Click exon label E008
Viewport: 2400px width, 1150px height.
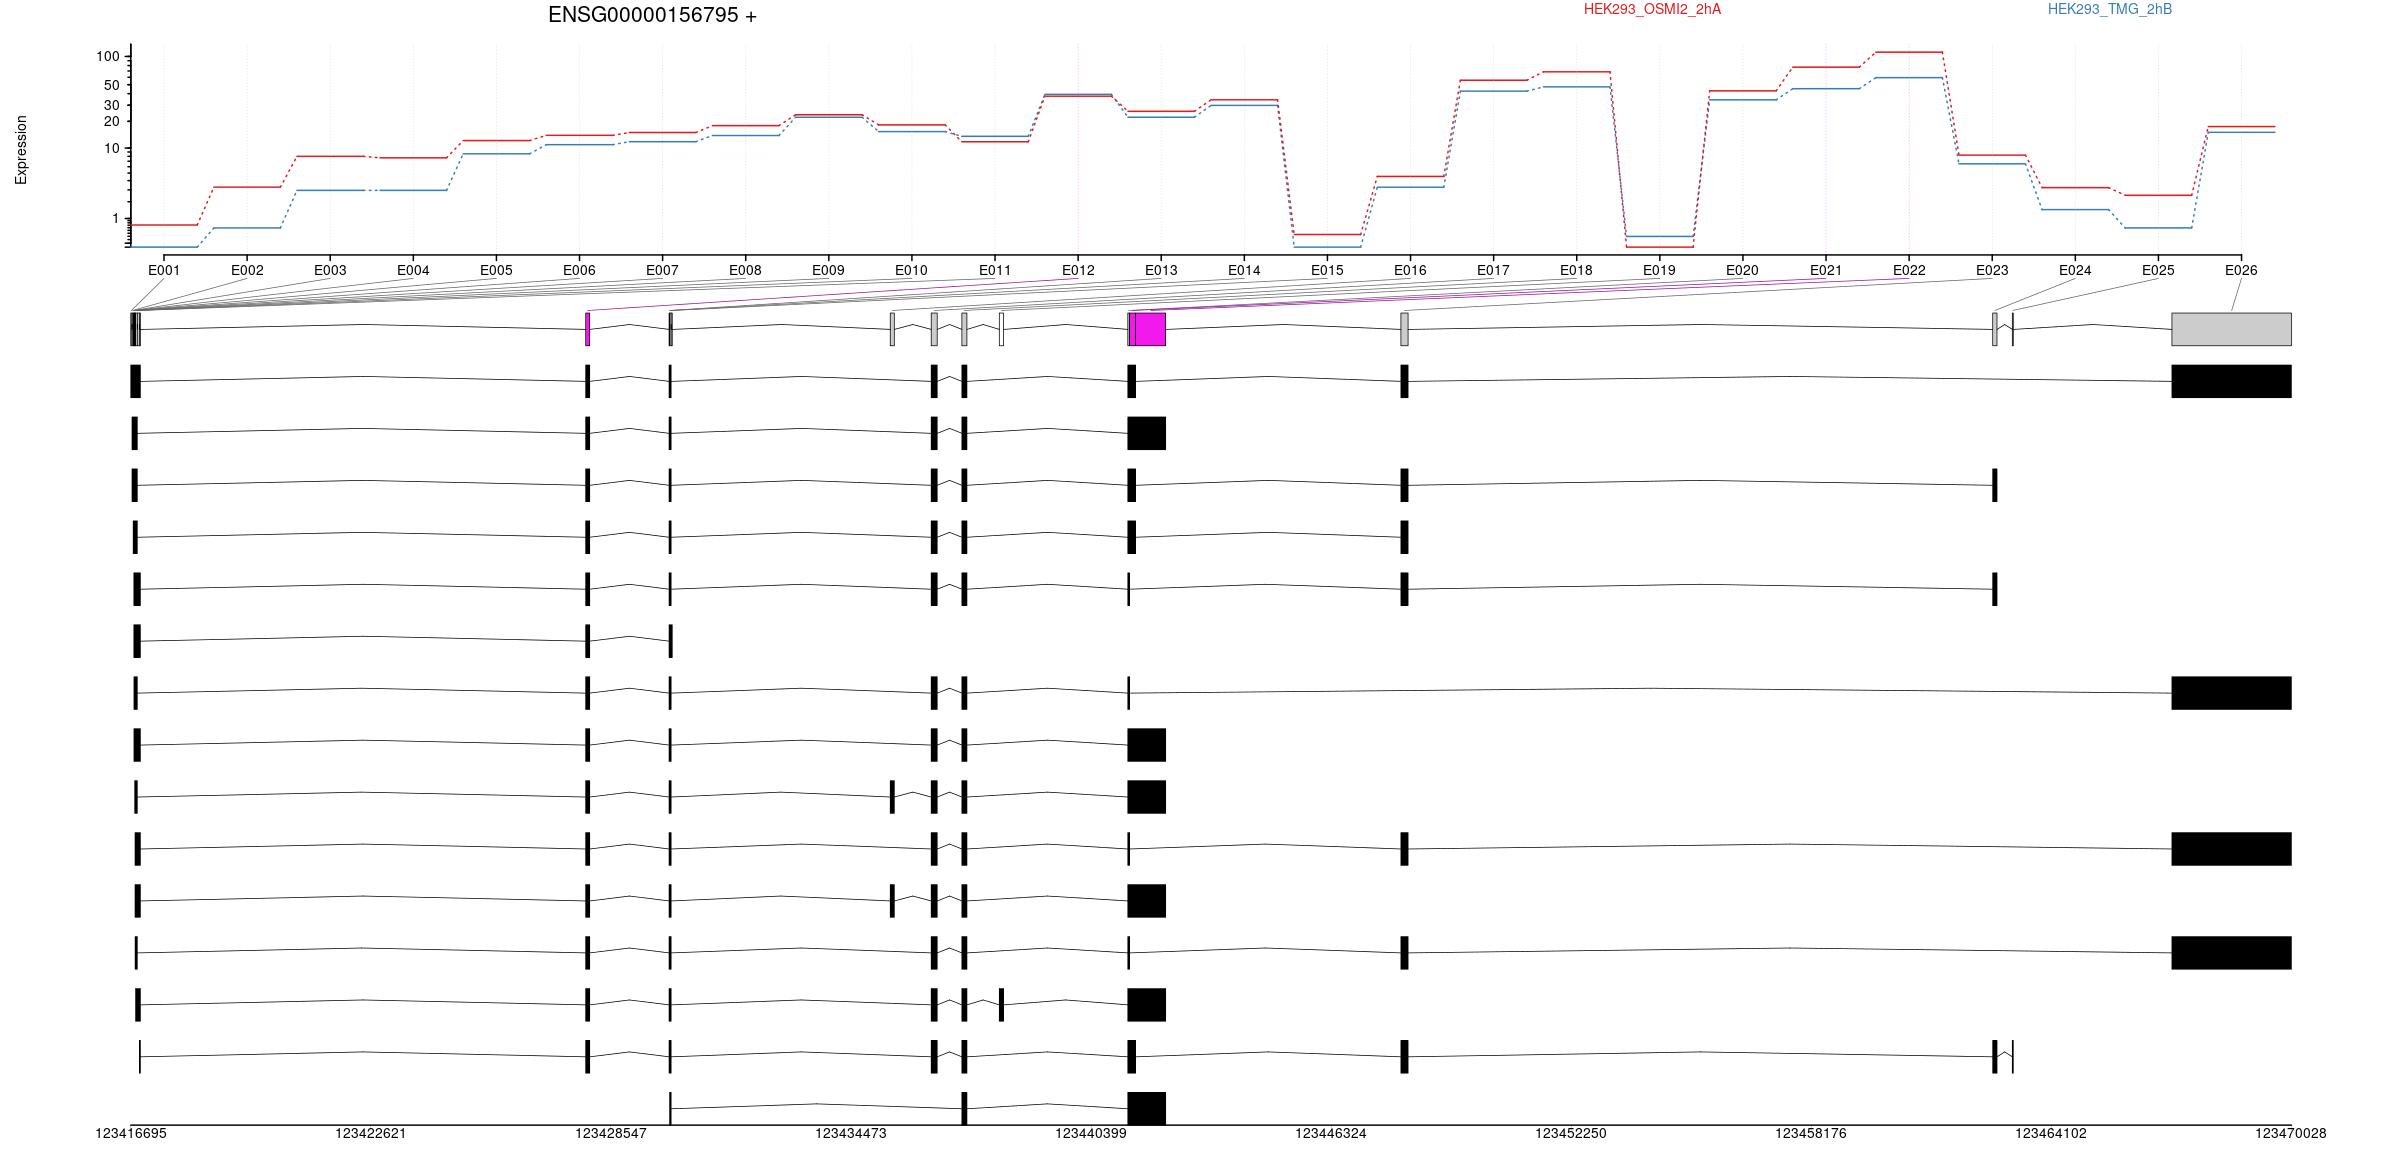click(x=745, y=270)
